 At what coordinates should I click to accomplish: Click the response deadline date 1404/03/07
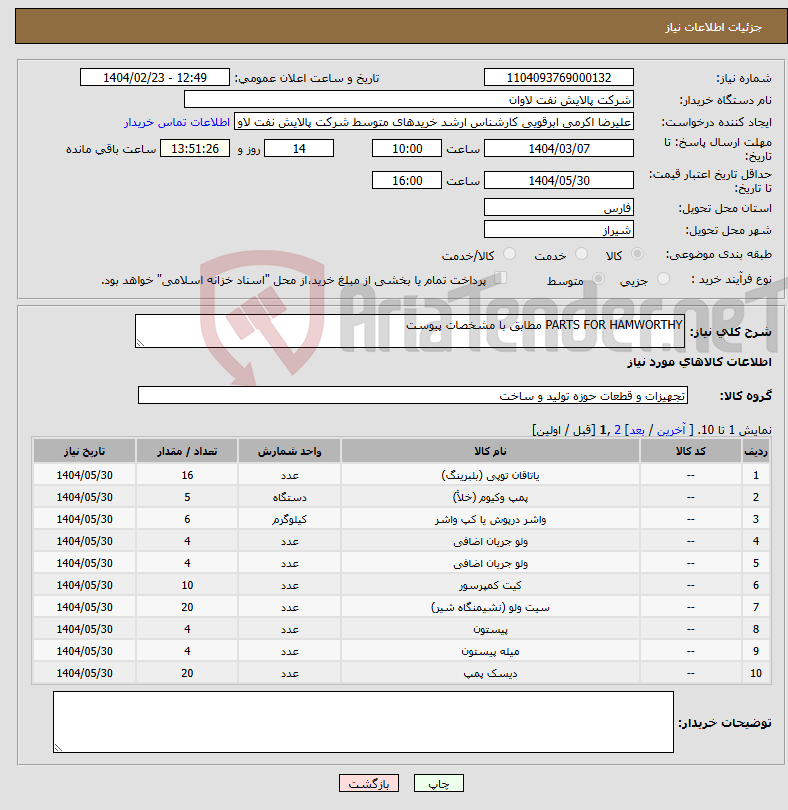click(559, 149)
